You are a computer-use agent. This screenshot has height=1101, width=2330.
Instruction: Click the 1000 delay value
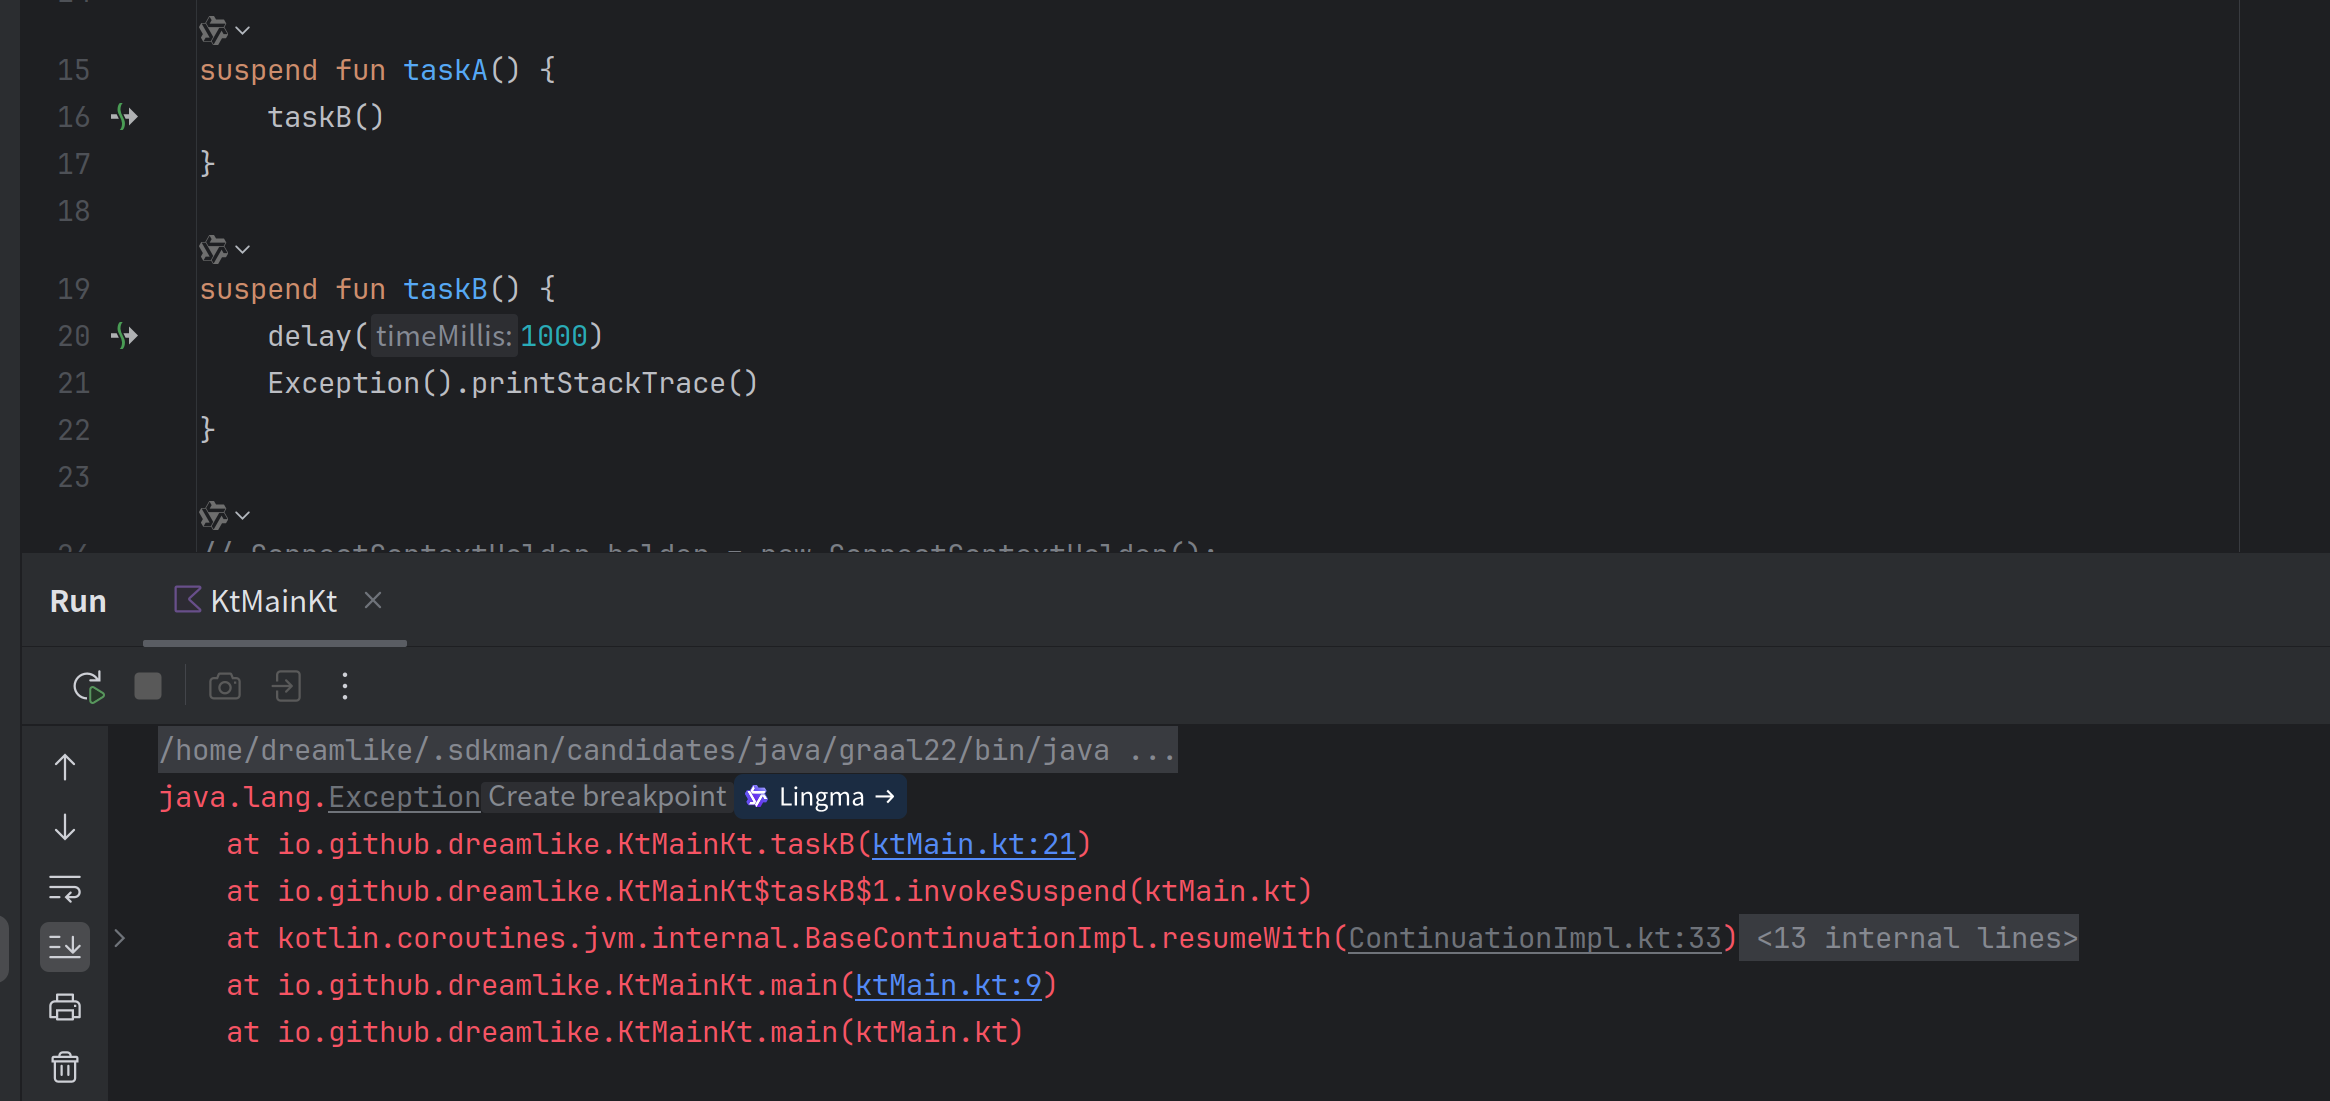[554, 336]
